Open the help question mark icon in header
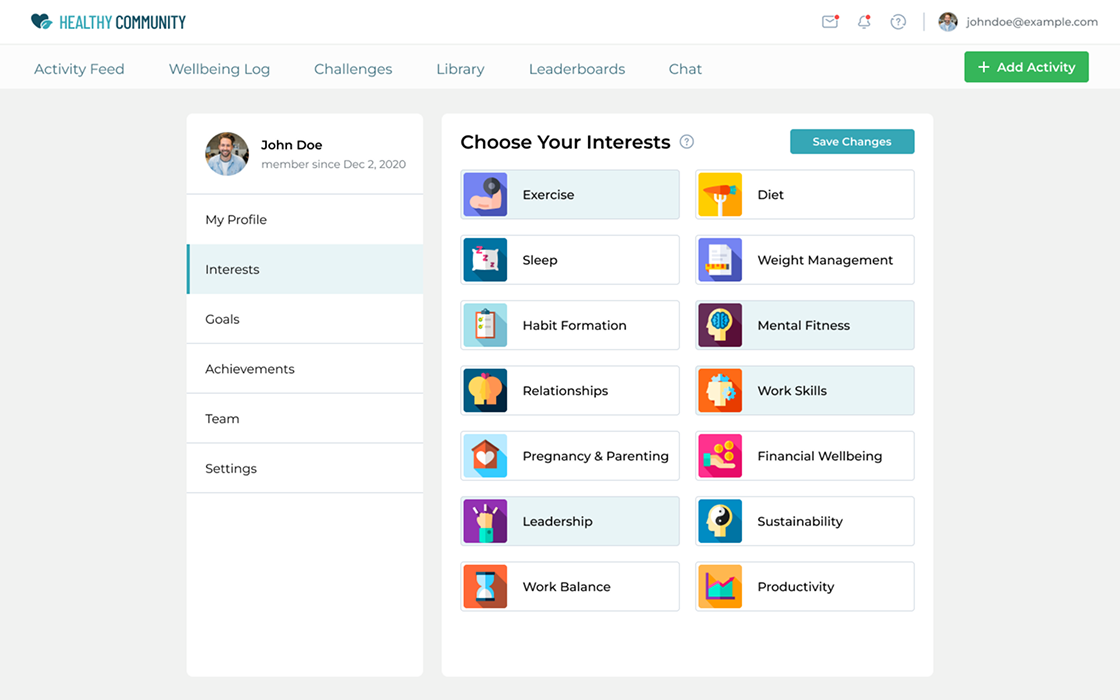The image size is (1120, 700). pos(898,22)
